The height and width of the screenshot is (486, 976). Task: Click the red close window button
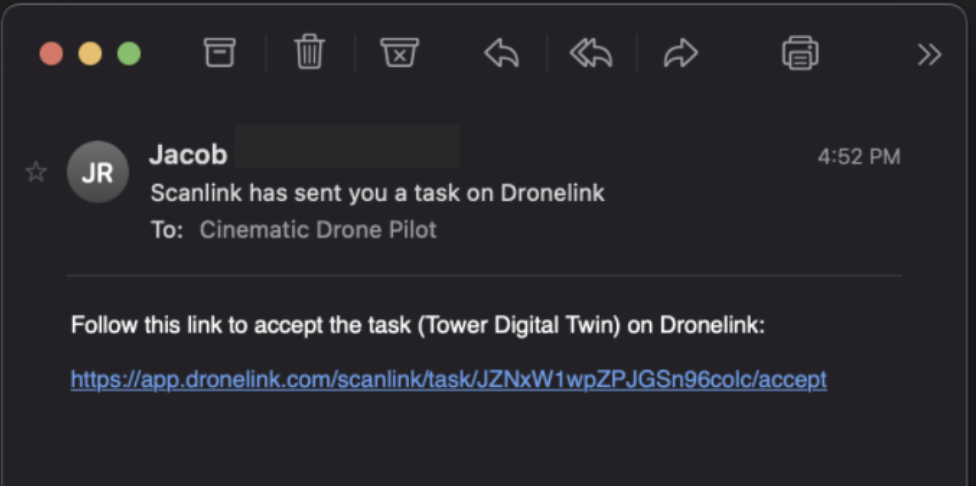tap(51, 54)
